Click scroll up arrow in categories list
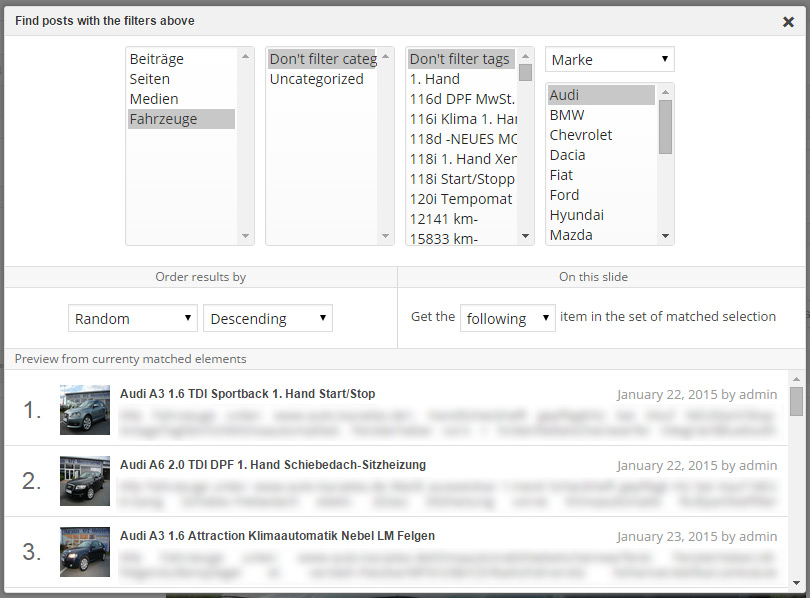This screenshot has width=810, height=598. point(385,56)
